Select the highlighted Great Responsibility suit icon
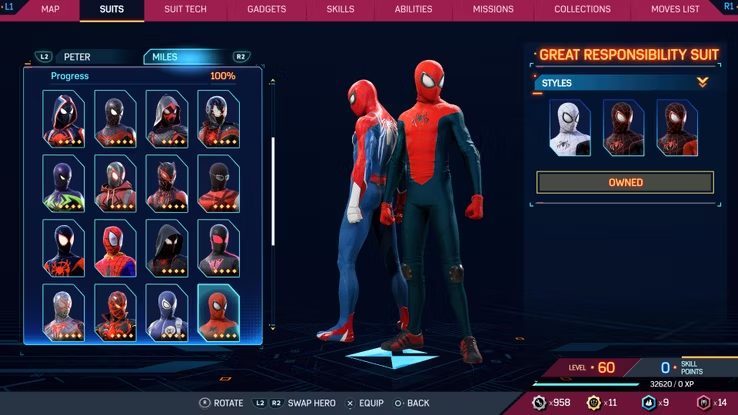This screenshot has width=738, height=415. tap(218, 312)
